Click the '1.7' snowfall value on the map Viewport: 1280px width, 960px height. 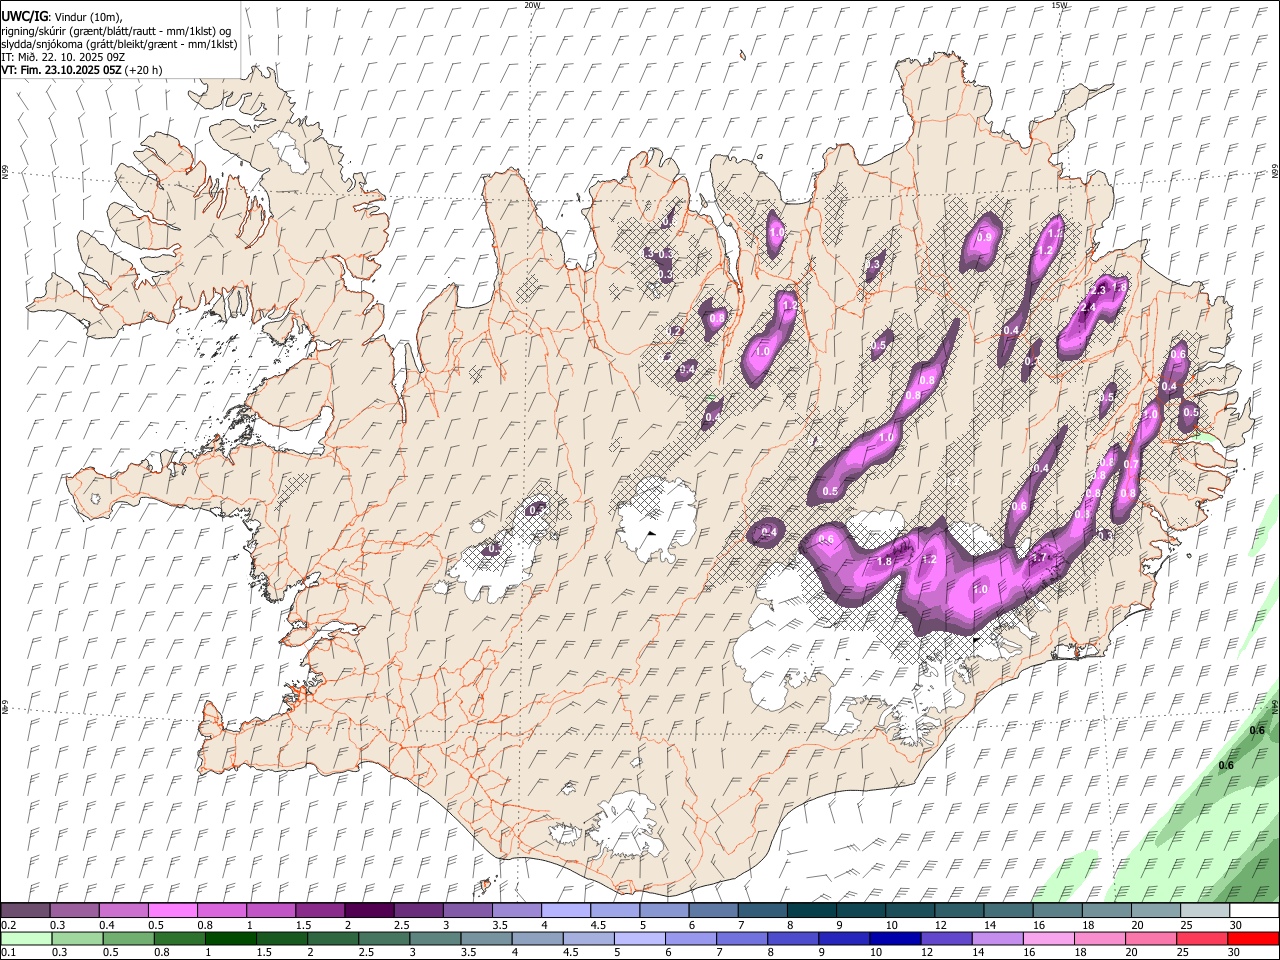1039,558
